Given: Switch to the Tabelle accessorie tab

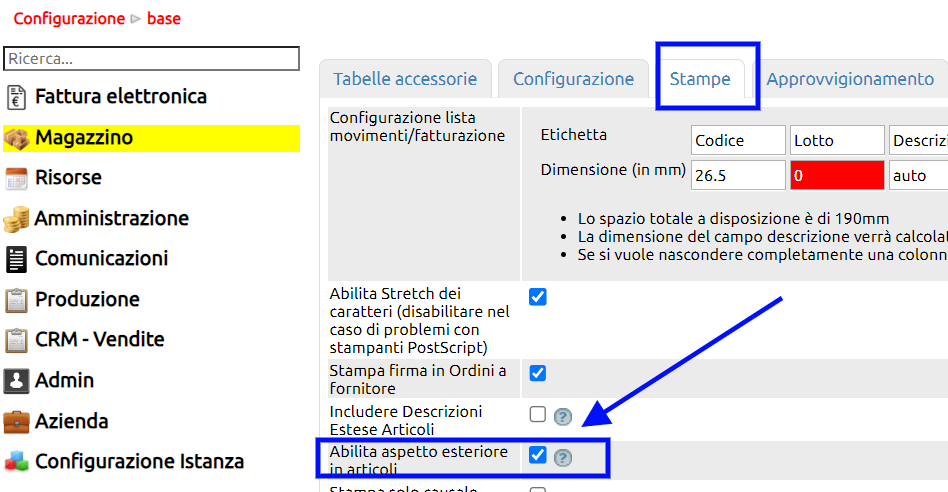Looking at the screenshot, I should (x=405, y=79).
